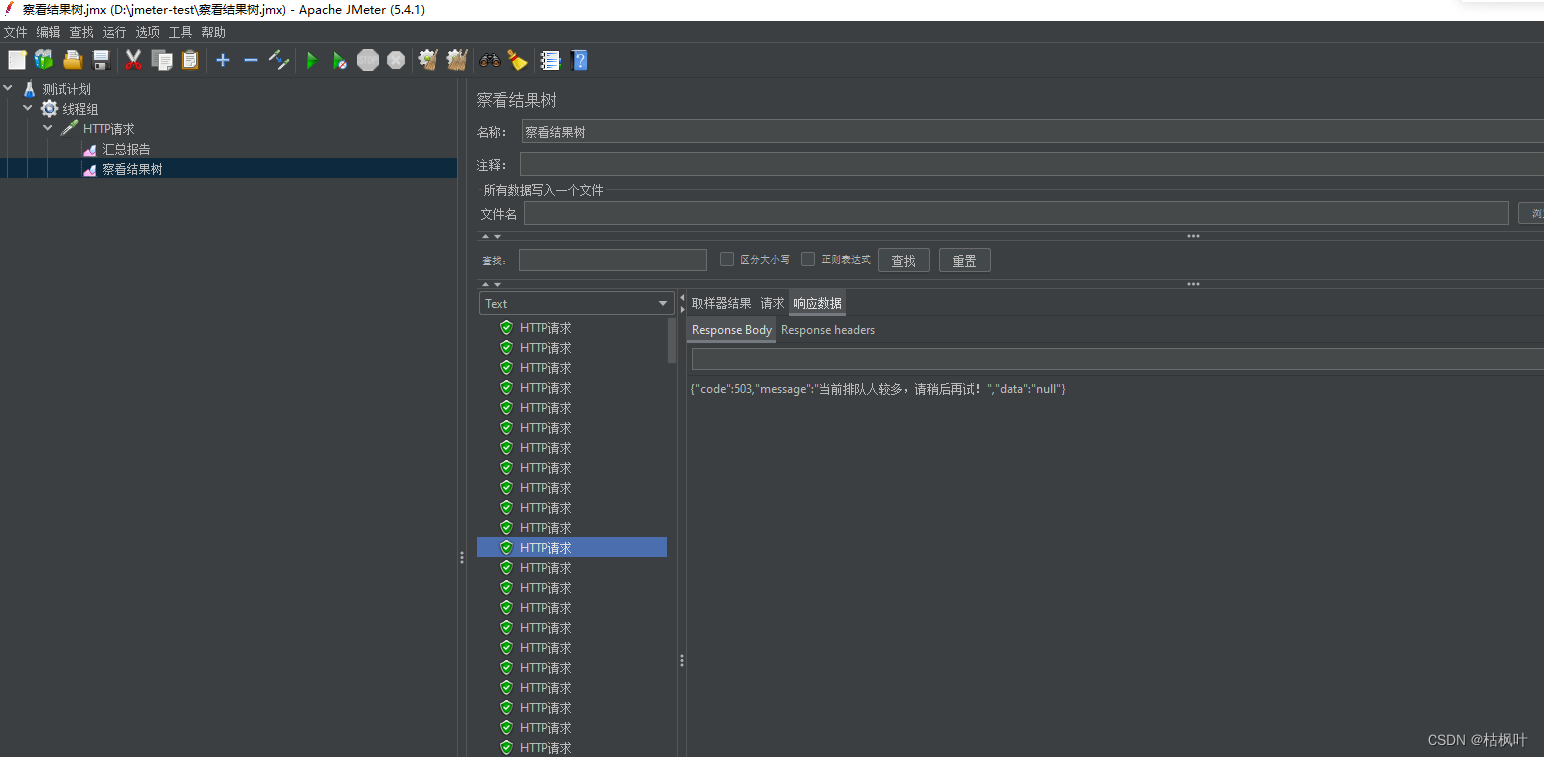The width and height of the screenshot is (1544, 757).
Task: Open the Text renderer dropdown
Action: [576, 304]
